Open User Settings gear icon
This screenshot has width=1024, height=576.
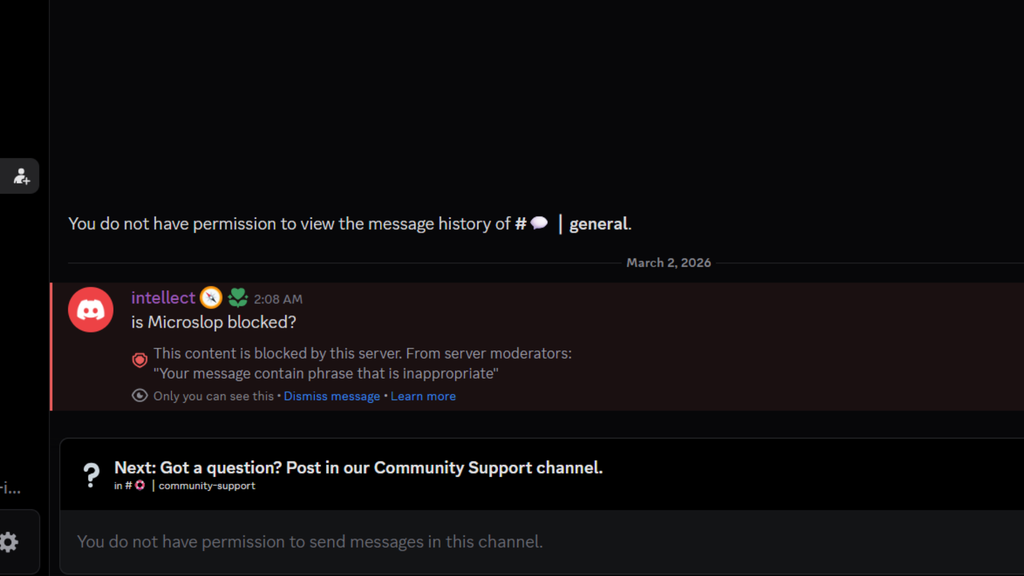(9, 542)
